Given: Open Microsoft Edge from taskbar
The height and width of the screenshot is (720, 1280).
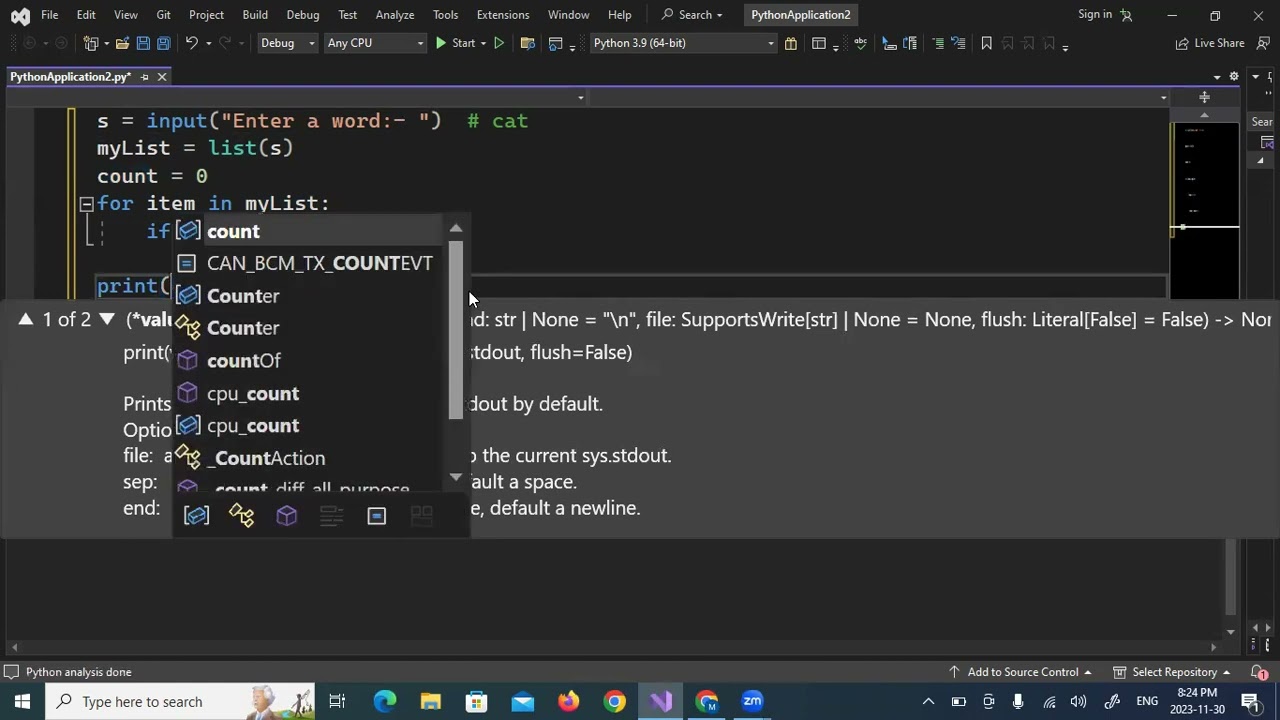Looking at the screenshot, I should click(385, 701).
